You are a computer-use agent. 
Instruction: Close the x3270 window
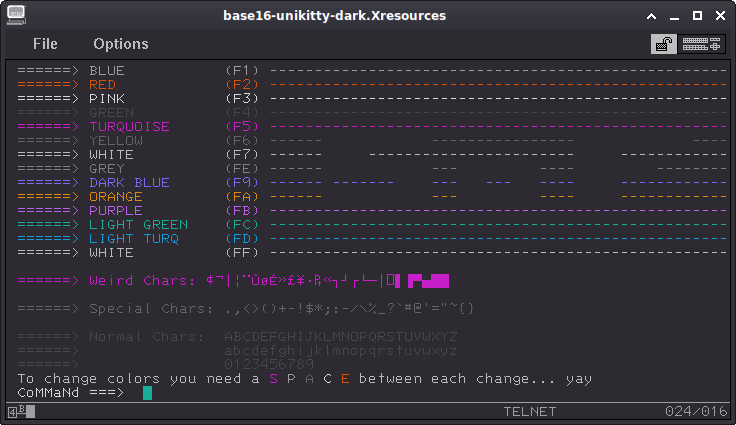pyautogui.click(x=721, y=16)
